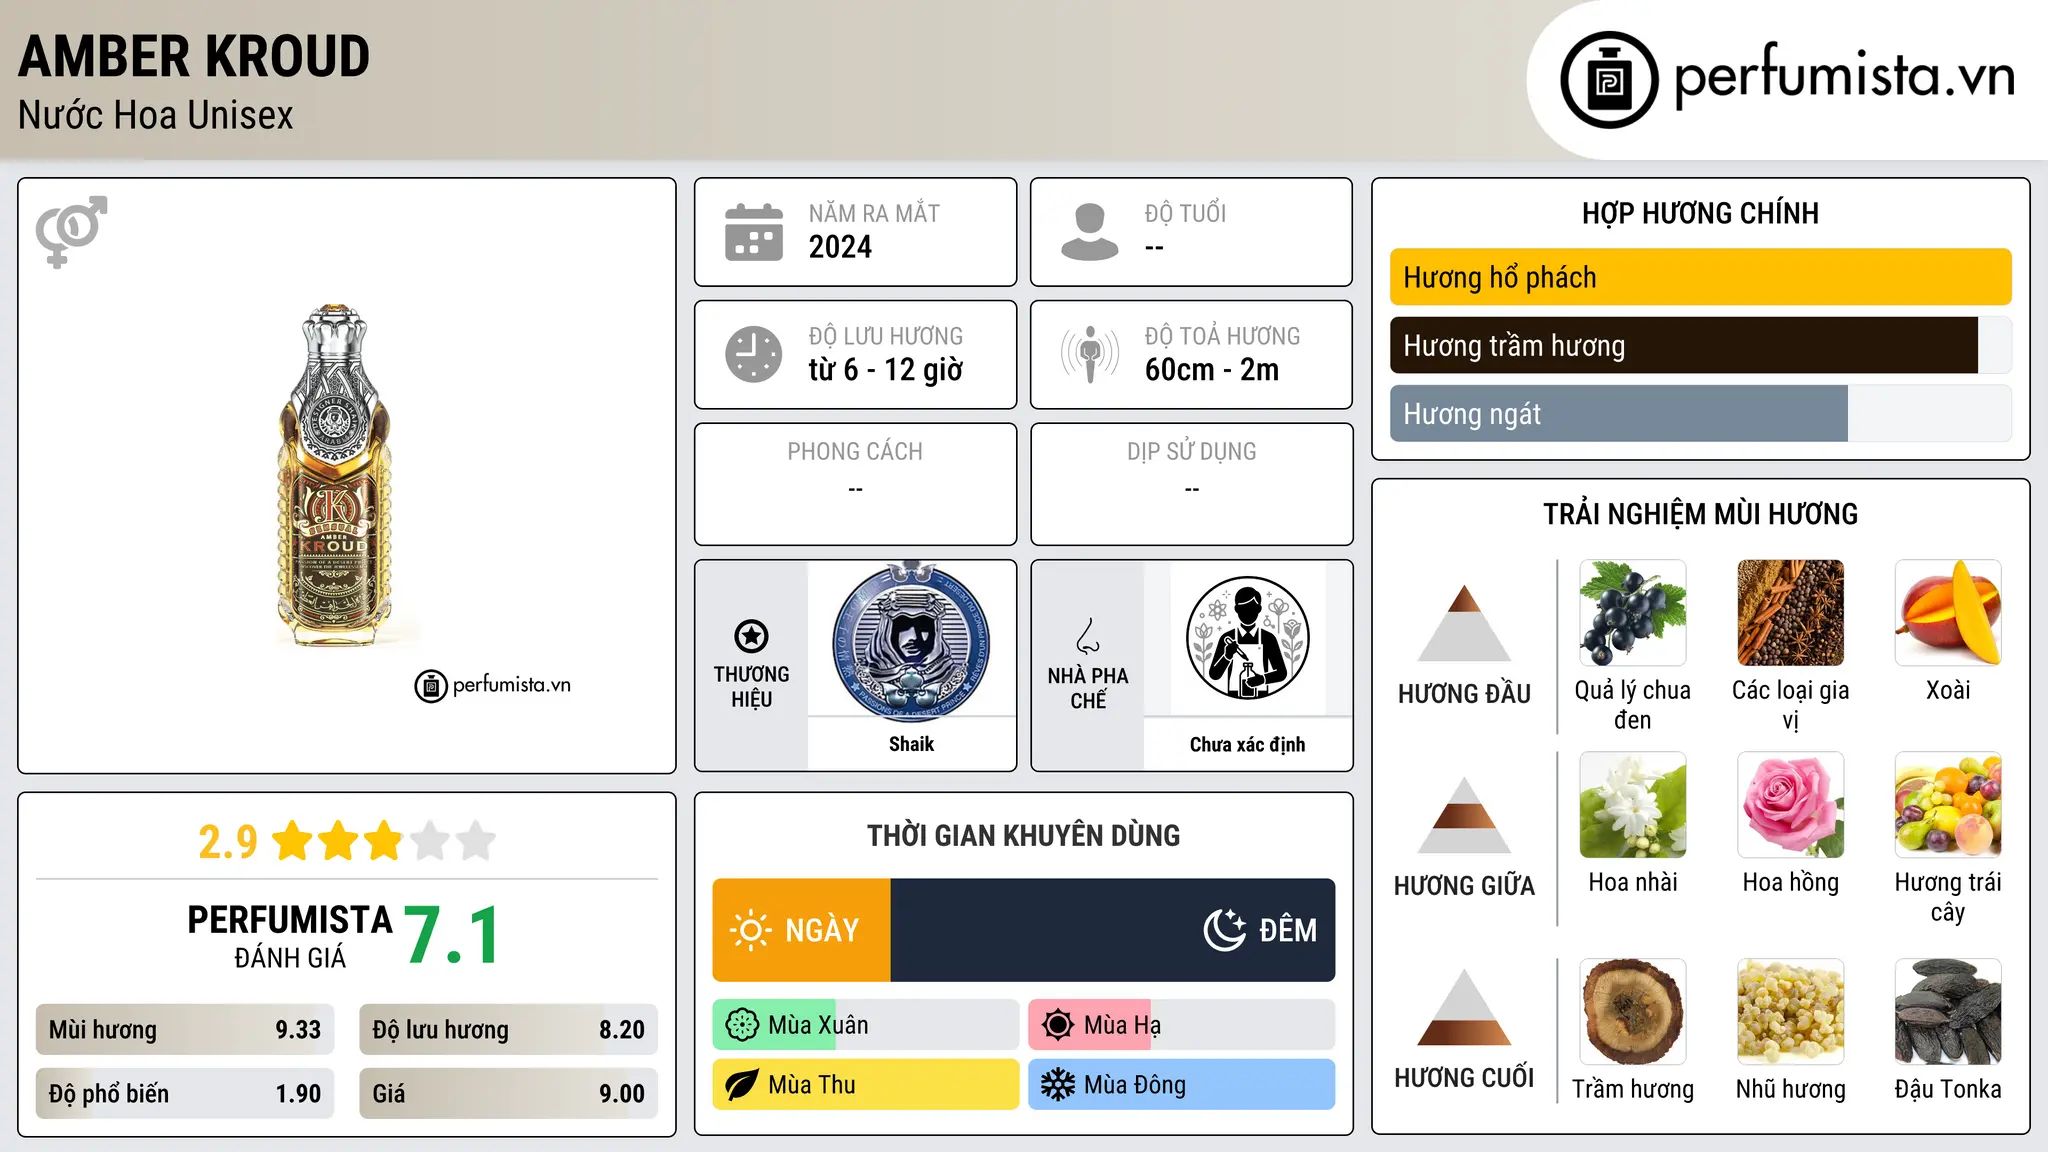Click the perfumista.vn mark under the bottle
Screen dimensions: 2048x1152
[493, 685]
